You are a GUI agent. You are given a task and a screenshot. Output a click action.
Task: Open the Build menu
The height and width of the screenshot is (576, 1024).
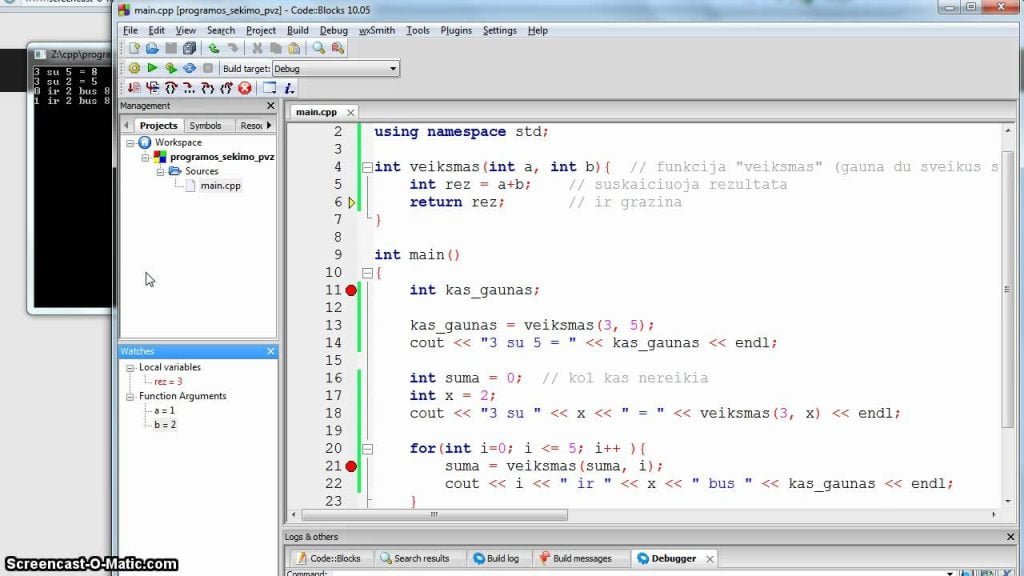(298, 31)
